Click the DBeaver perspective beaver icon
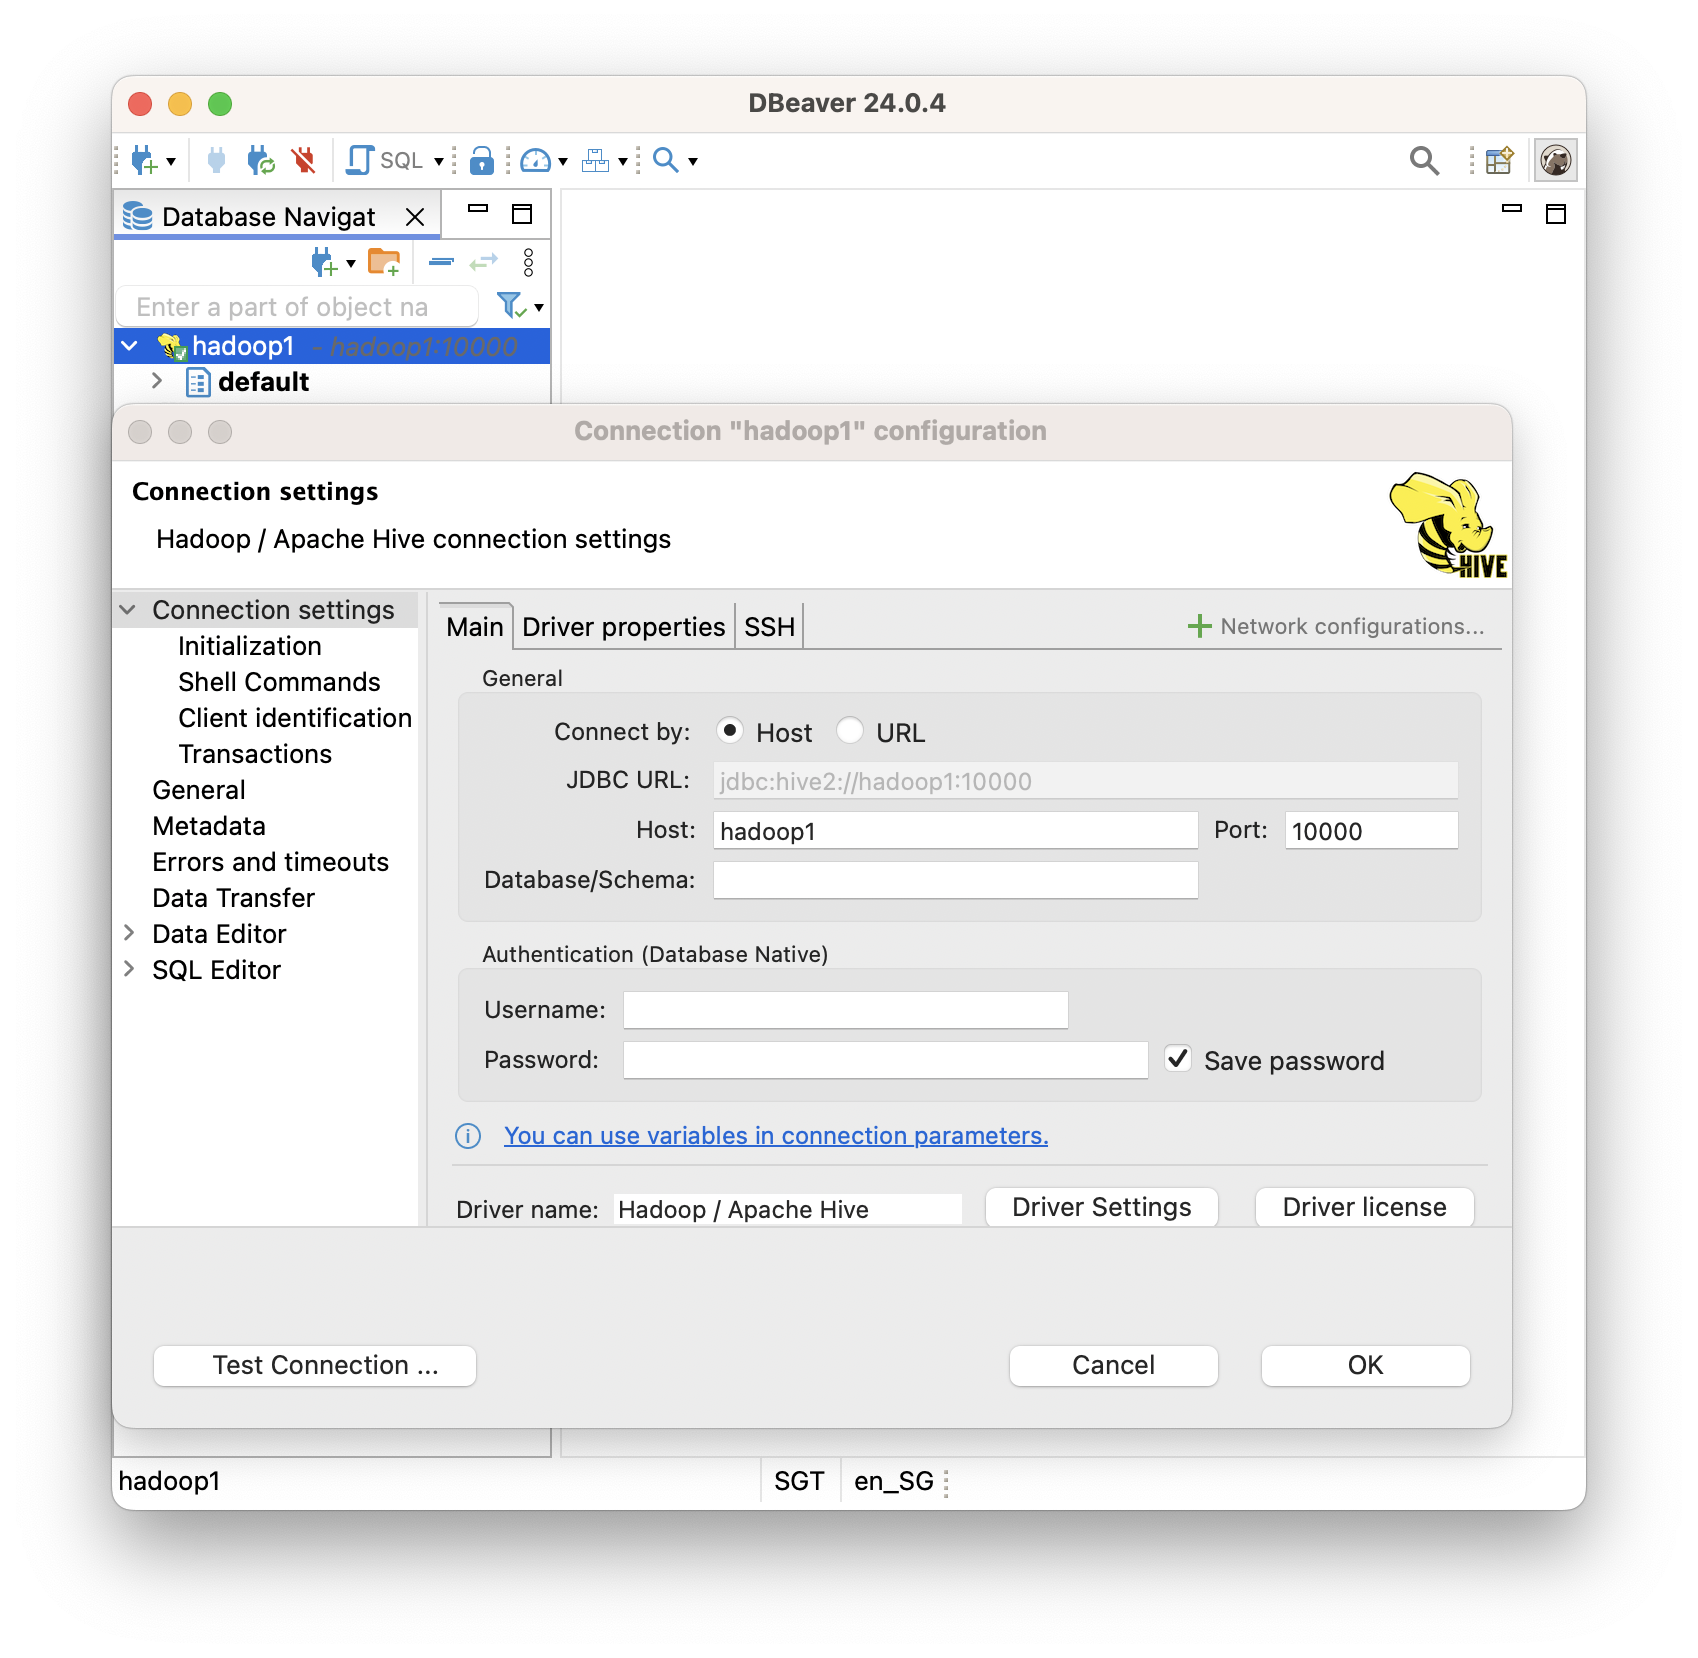This screenshot has height=1658, width=1698. 1556,160
